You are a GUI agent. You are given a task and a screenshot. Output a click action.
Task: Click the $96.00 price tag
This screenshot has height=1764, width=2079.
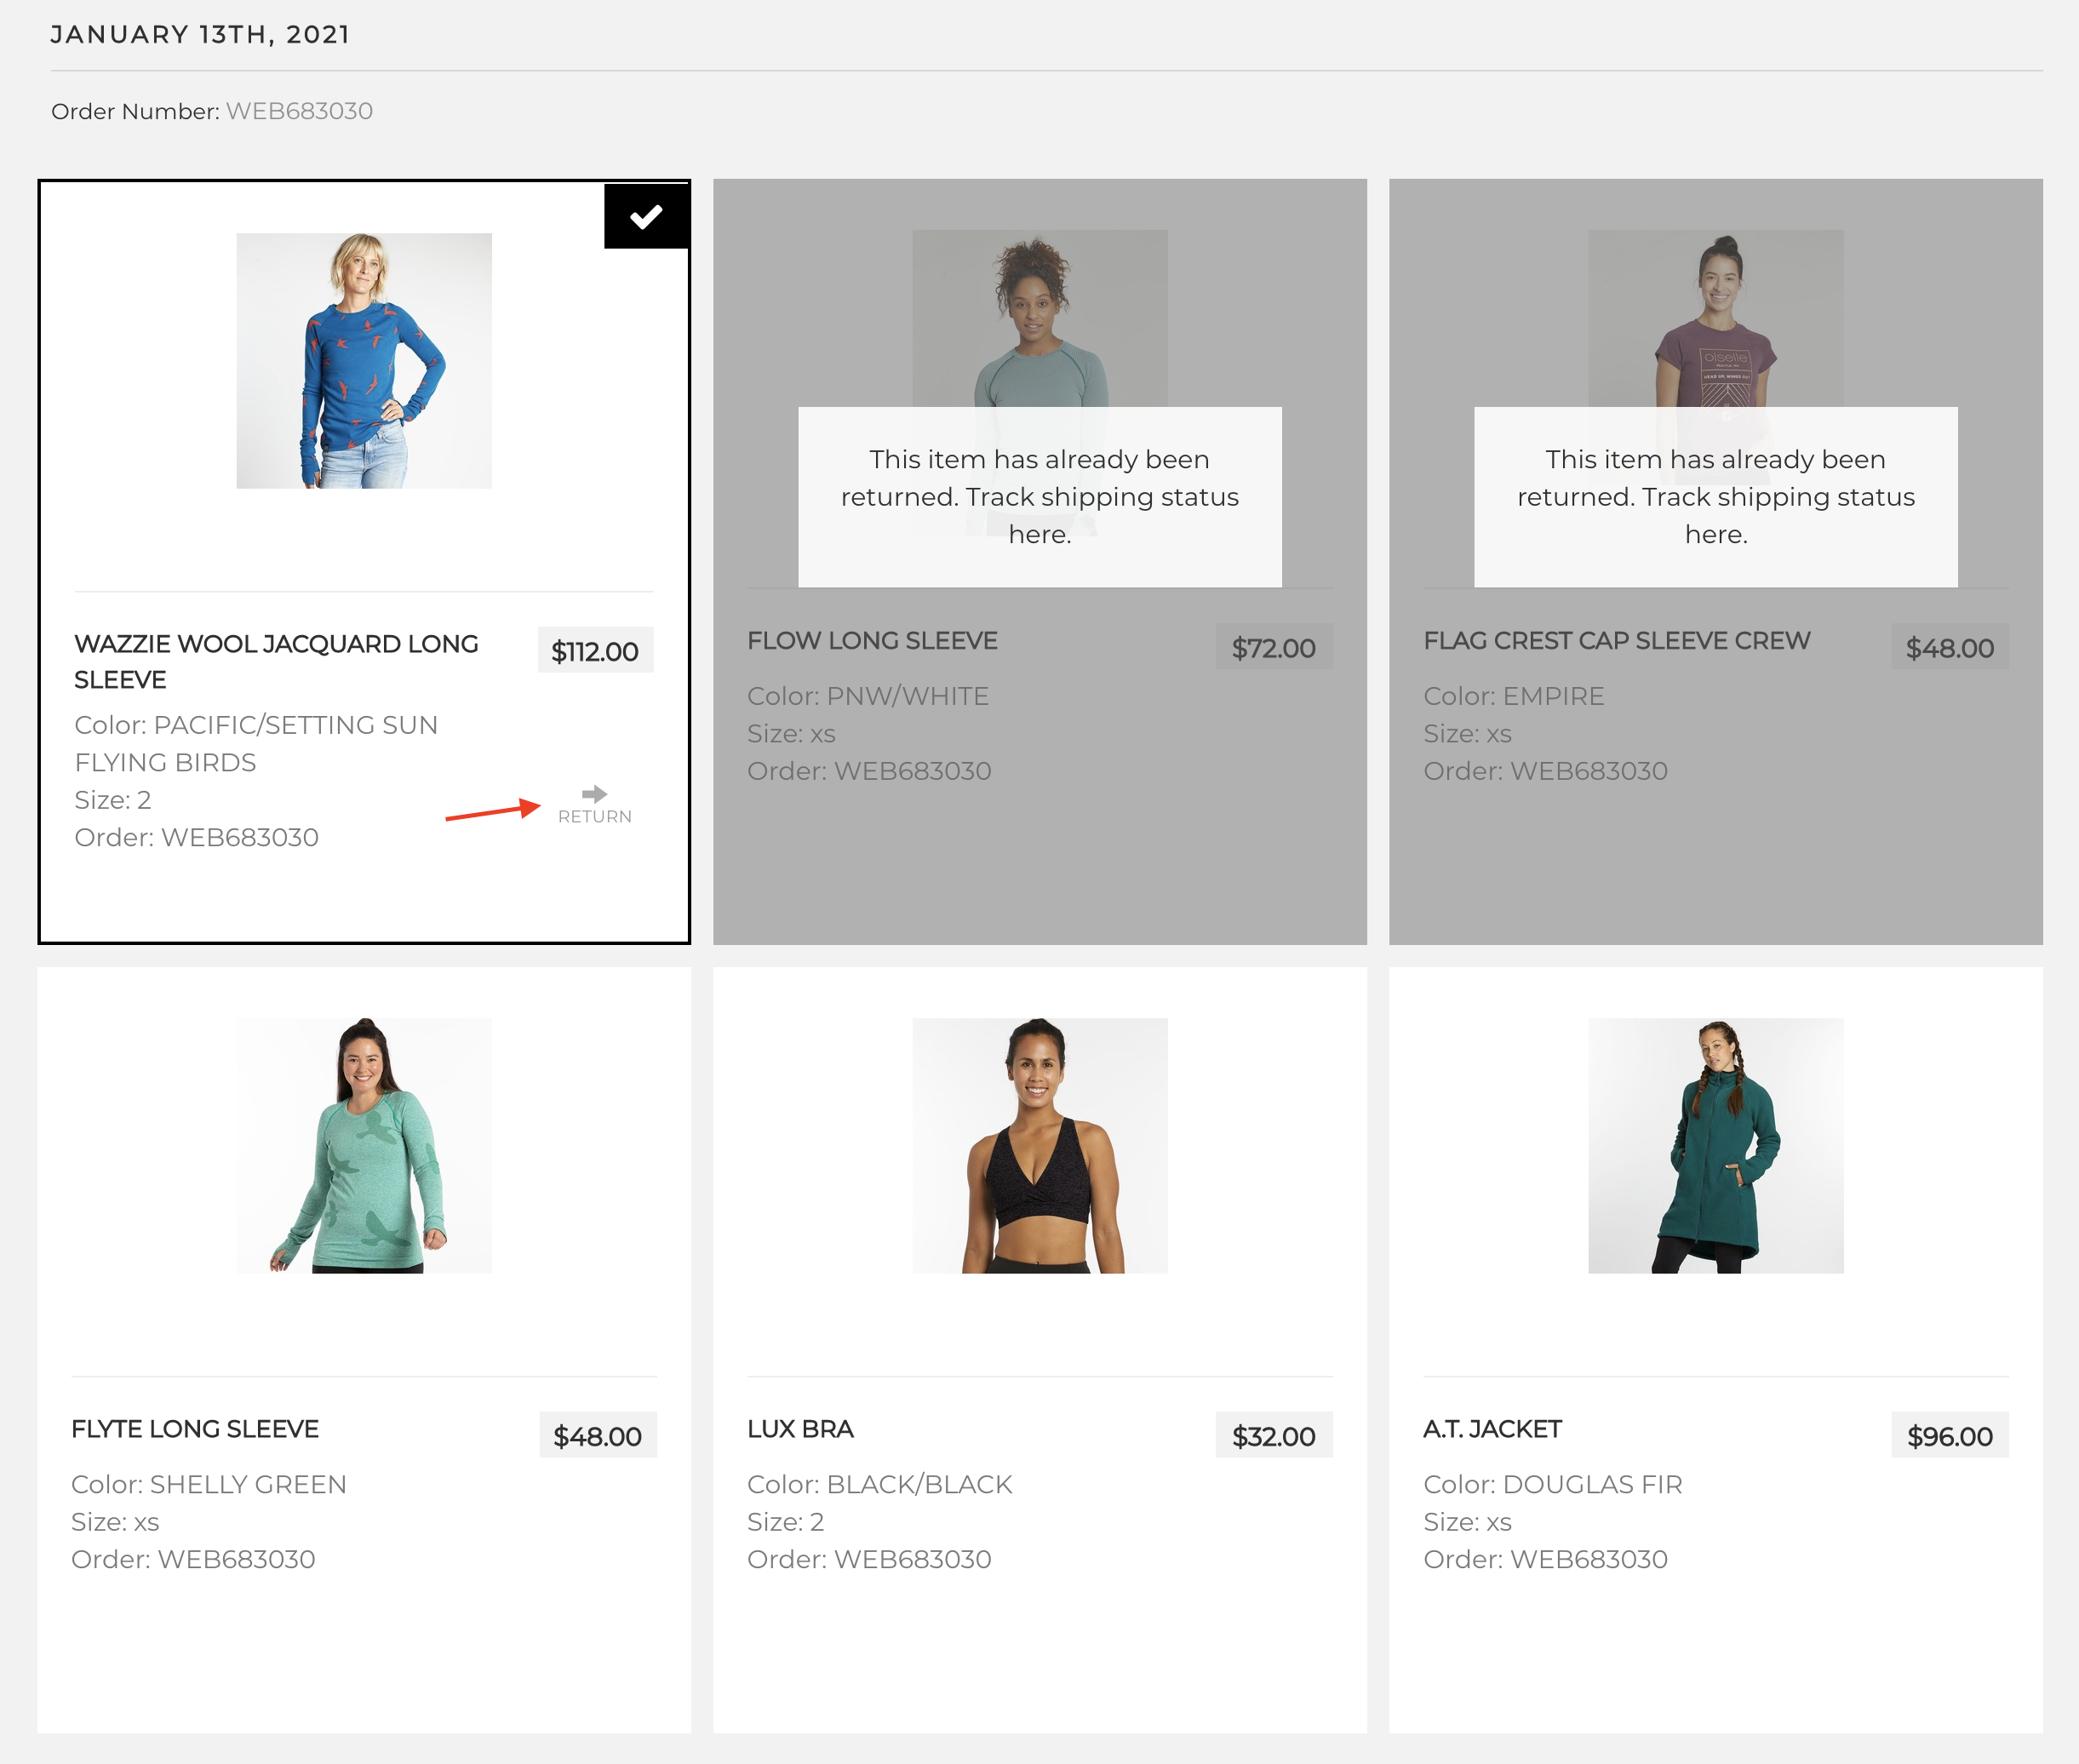(1950, 1436)
